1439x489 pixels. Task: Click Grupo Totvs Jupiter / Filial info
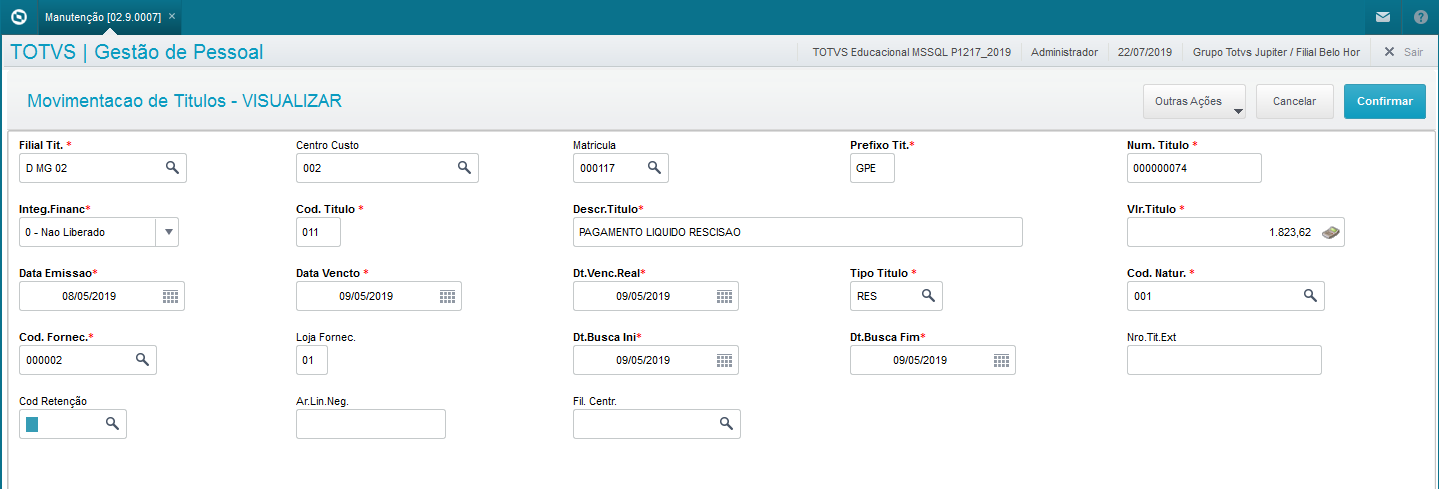[1276, 52]
